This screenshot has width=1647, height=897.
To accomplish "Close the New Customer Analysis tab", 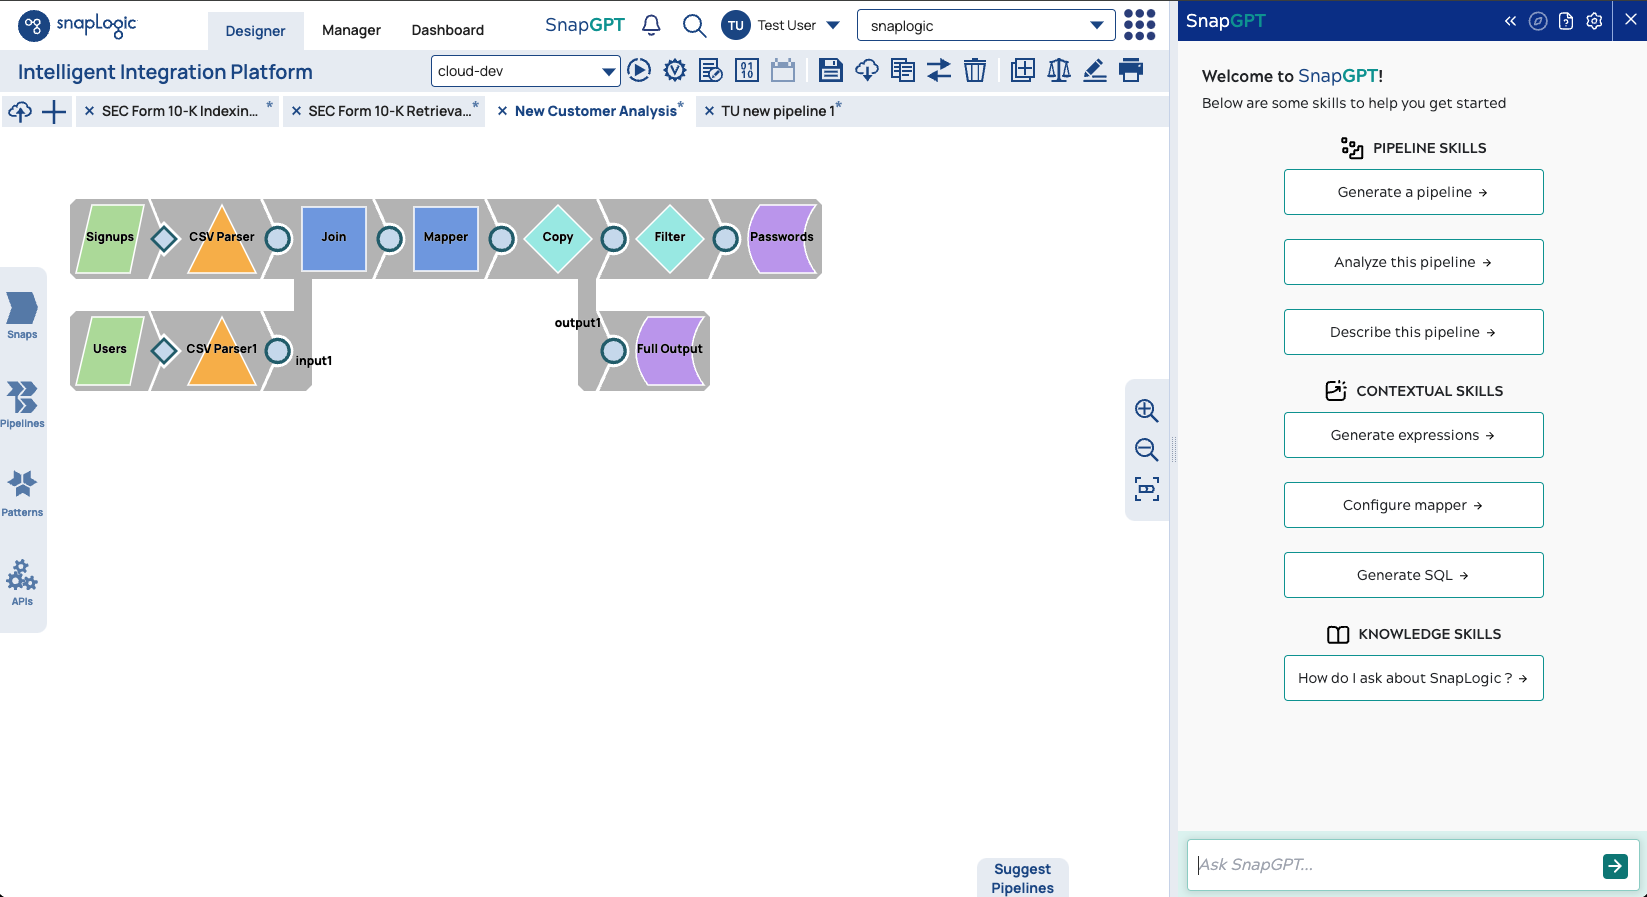I will point(503,111).
